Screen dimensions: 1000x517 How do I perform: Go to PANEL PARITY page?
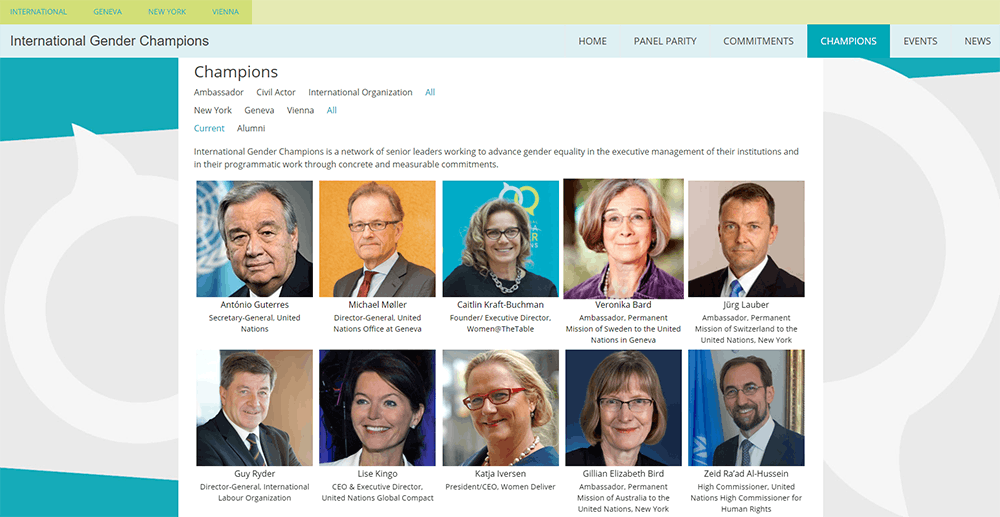[665, 41]
